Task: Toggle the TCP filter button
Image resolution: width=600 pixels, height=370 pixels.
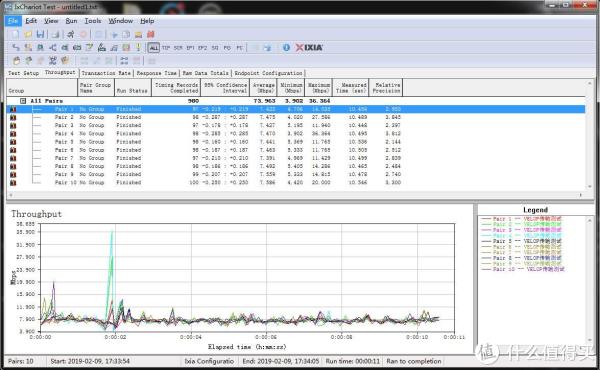Action: [166, 48]
